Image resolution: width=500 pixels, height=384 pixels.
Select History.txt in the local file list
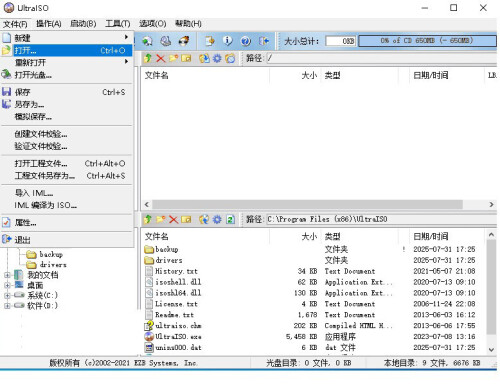click(177, 271)
